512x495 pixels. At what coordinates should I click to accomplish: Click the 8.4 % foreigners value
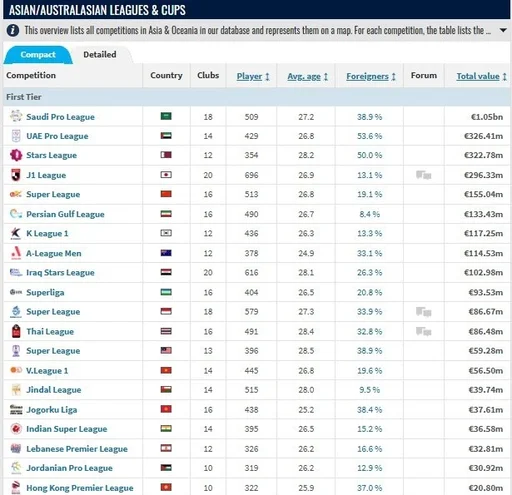(369, 214)
